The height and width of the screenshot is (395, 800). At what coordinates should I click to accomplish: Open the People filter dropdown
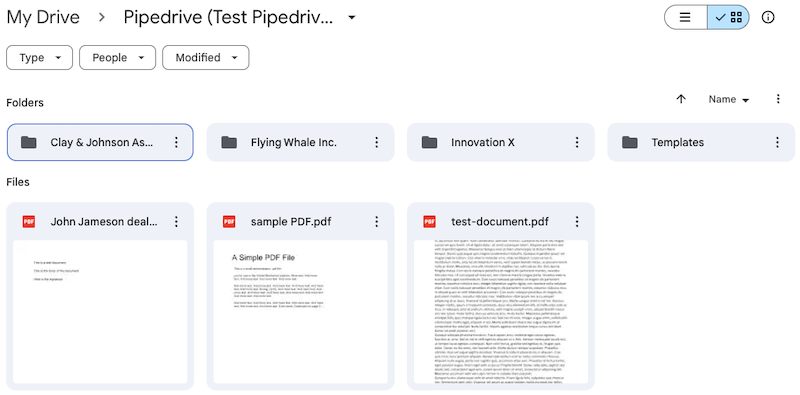pos(117,58)
